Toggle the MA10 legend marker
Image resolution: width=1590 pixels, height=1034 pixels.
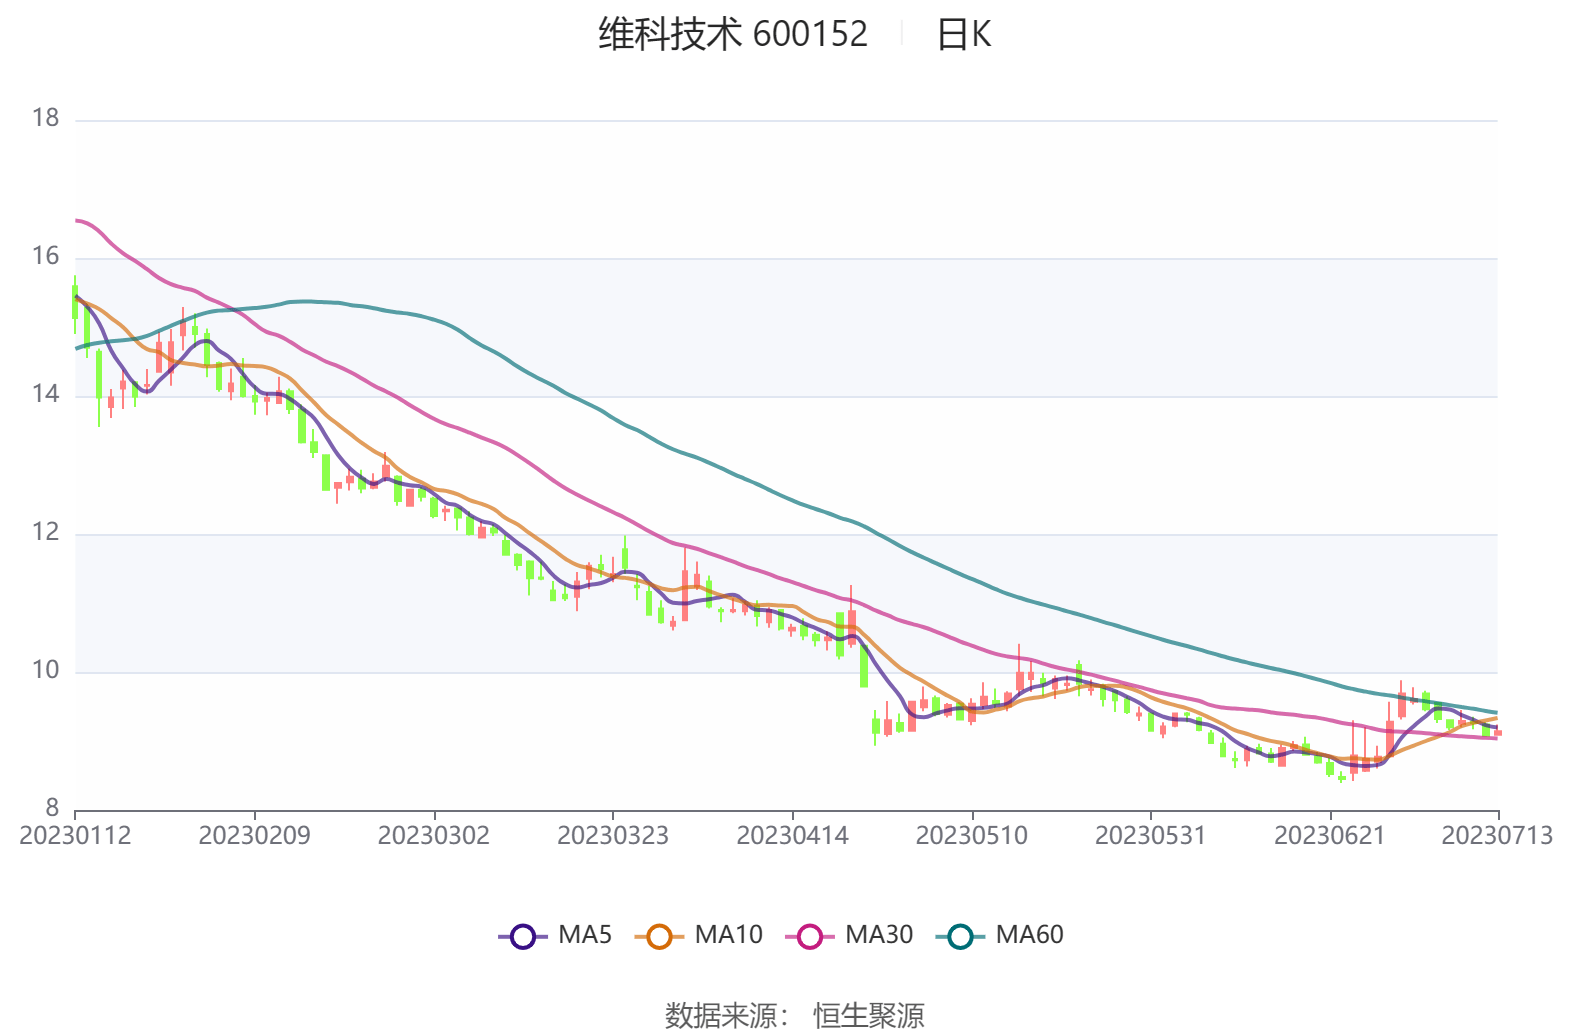pos(659,936)
